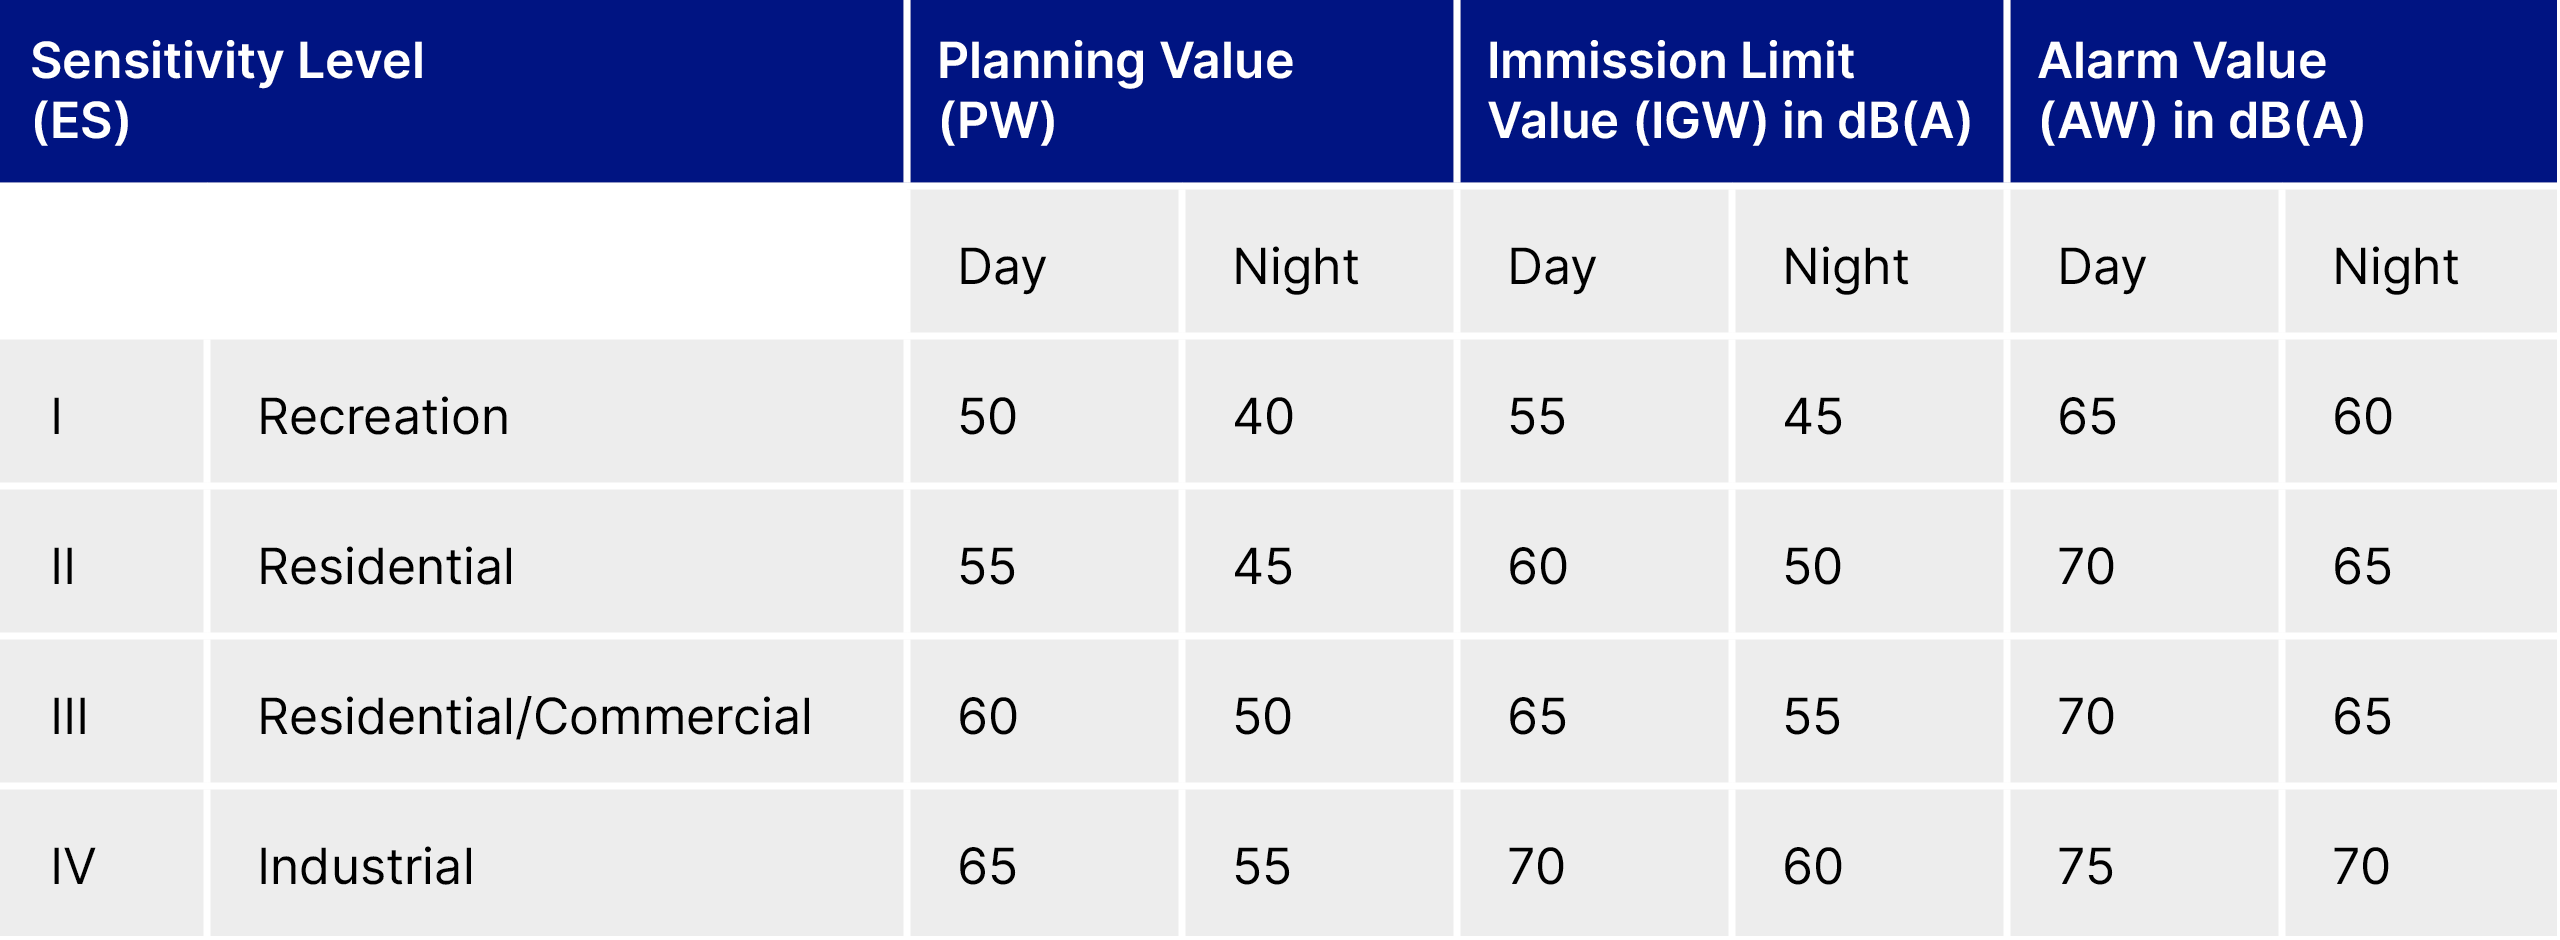Click the Recreation row label
Image resolution: width=2560 pixels, height=940 pixels.
(x=384, y=416)
